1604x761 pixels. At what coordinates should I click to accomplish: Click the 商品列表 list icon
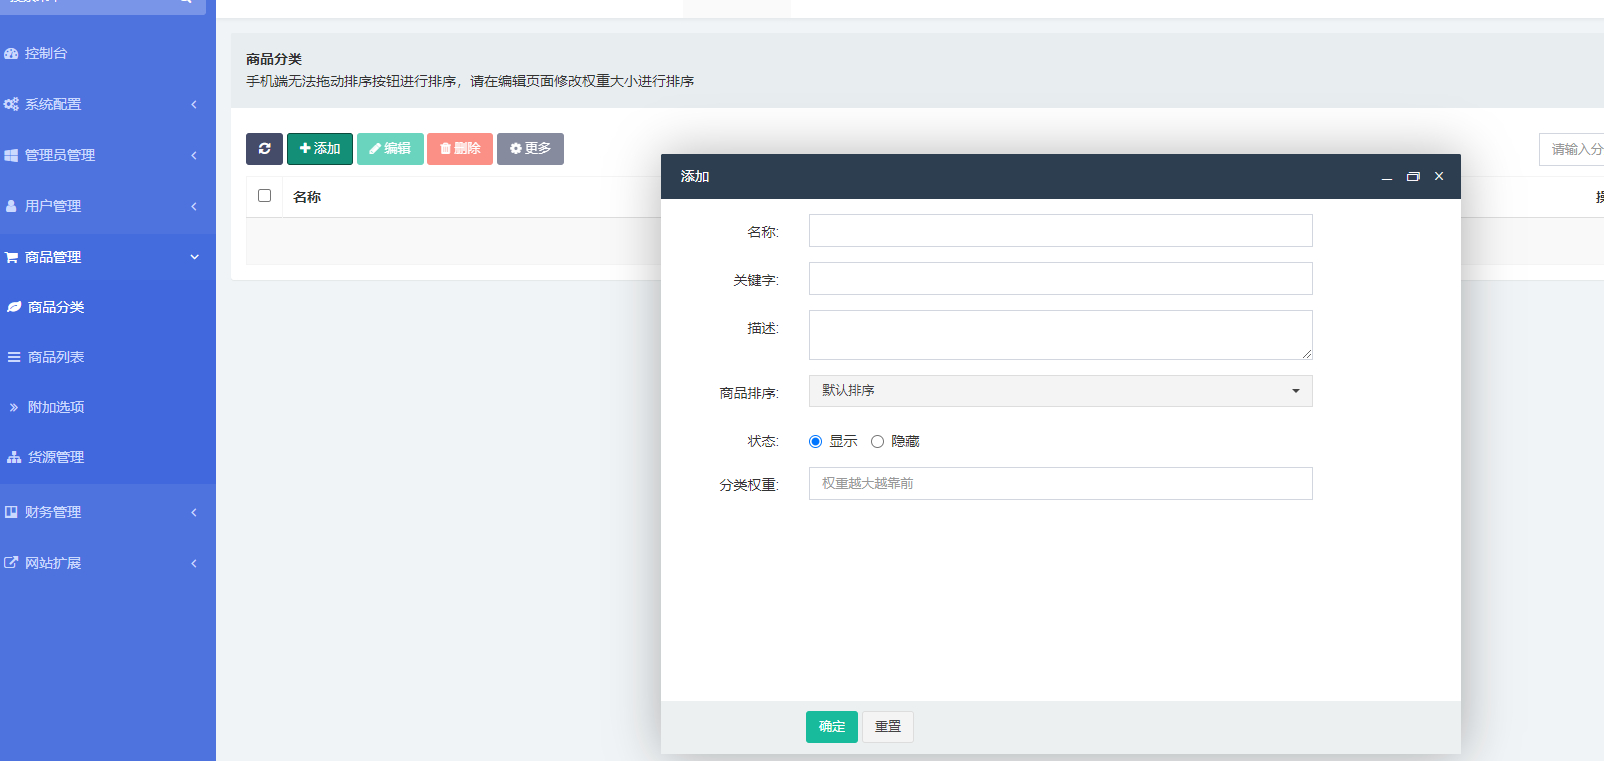click(14, 357)
